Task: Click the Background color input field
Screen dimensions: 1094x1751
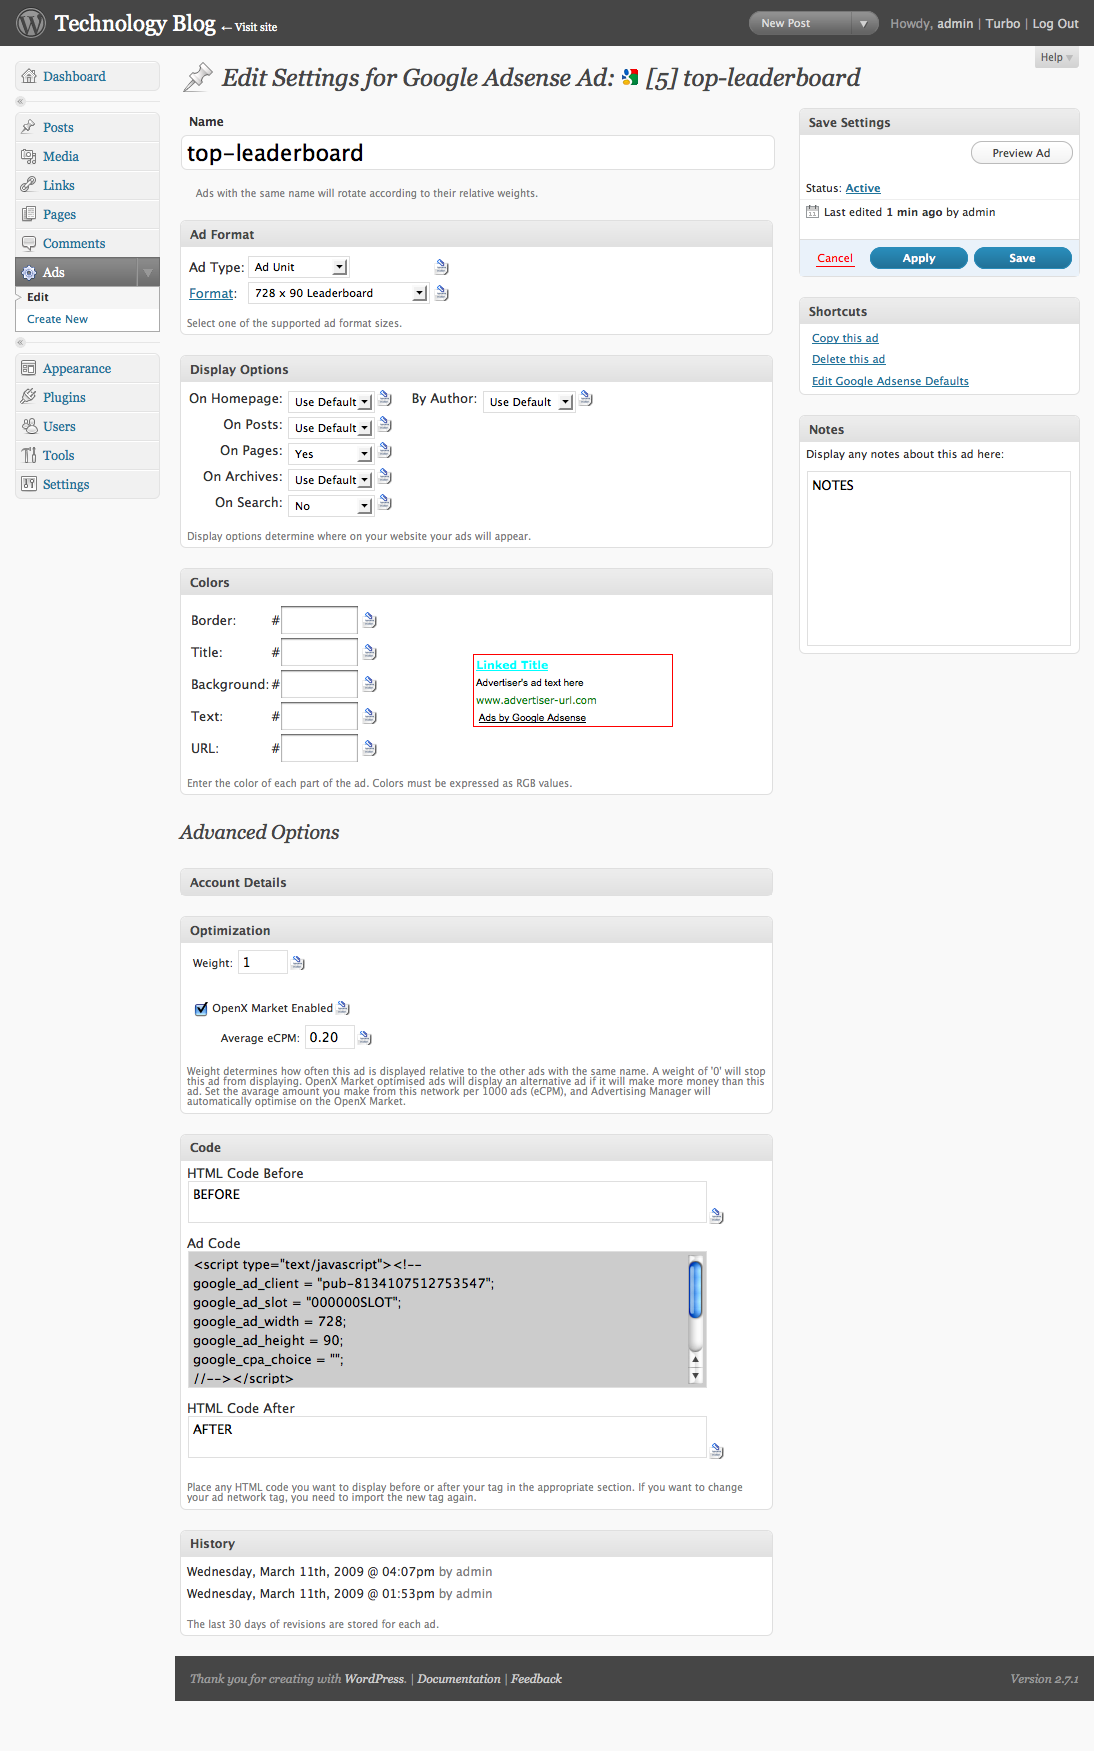Action: tap(319, 685)
